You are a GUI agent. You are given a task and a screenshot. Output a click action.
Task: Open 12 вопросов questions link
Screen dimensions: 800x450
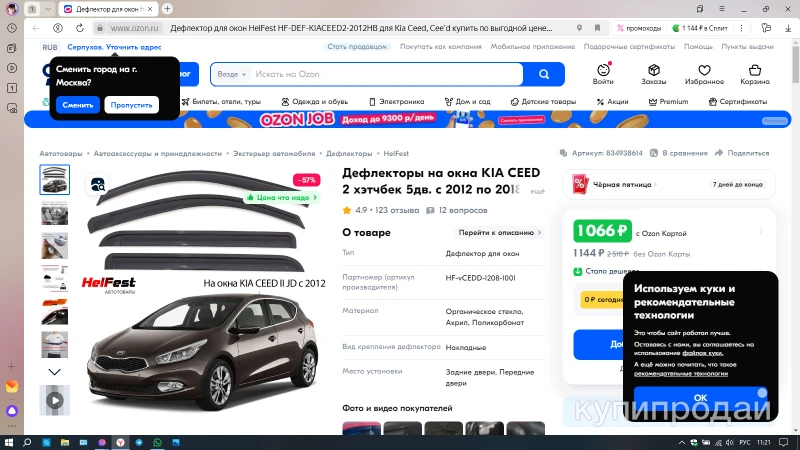(457, 210)
